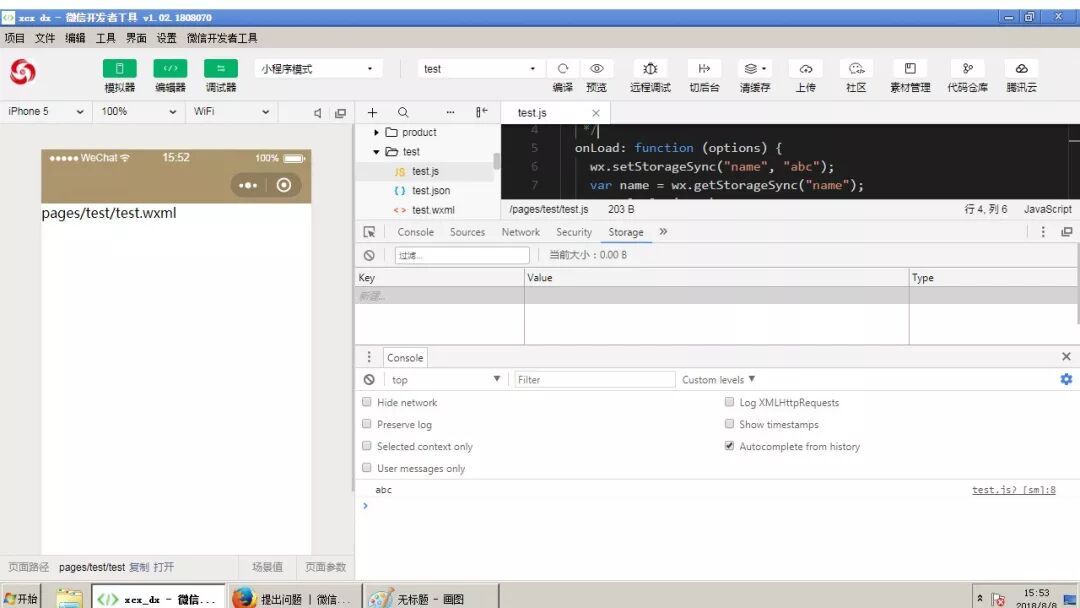Open the material management icon

coord(910,69)
